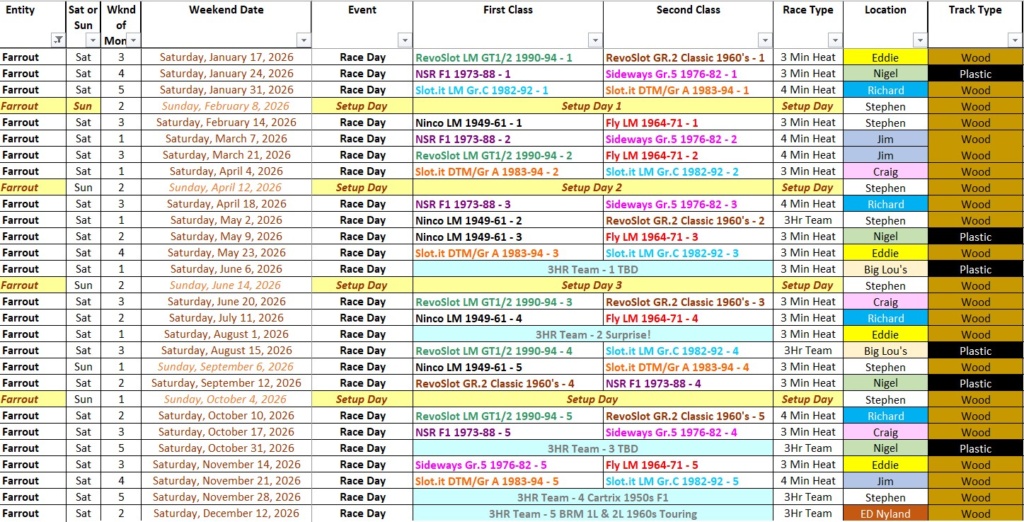Click the Sunday, February 8, 2026 cell
The width and height of the screenshot is (1024, 522).
coord(225,106)
